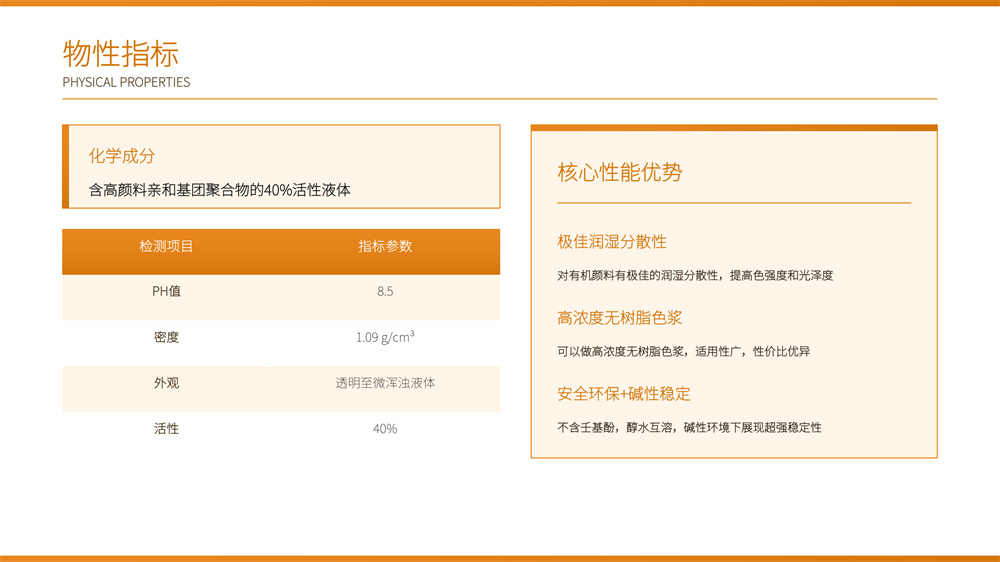
Task: Click the 40% value in the table
Action: 385,429
